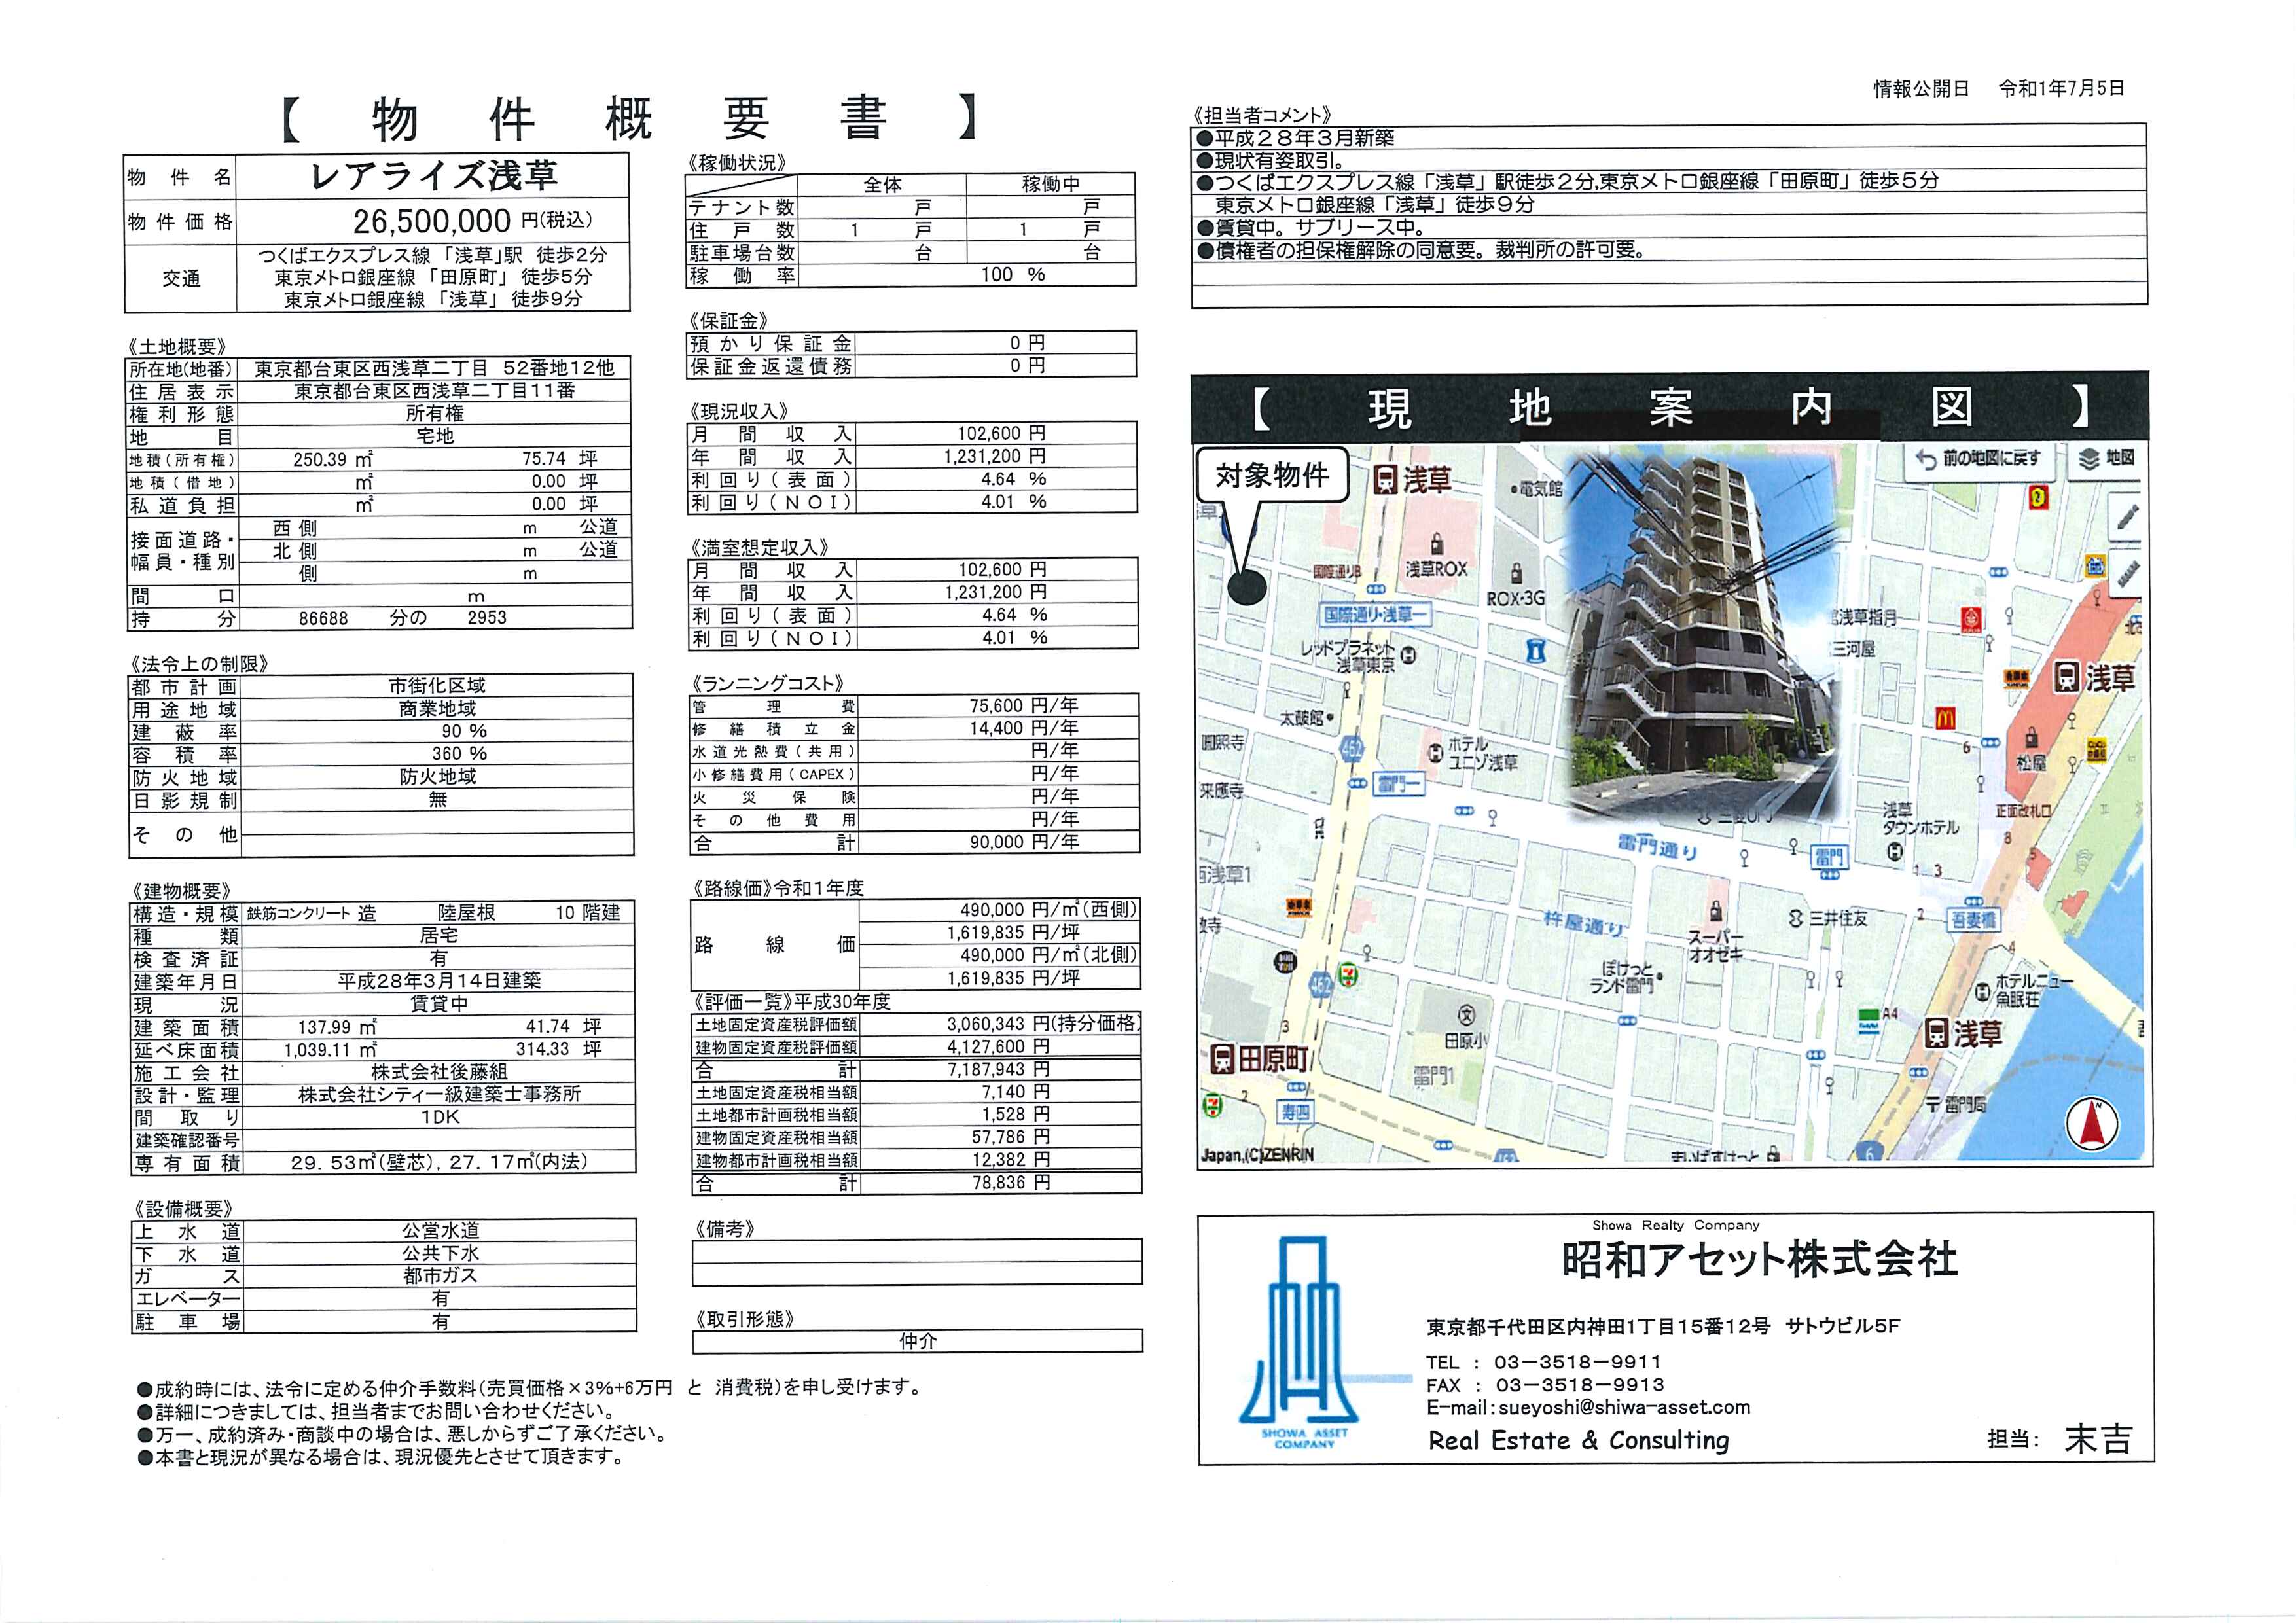Click the 担当 name 末吉

click(x=2098, y=1439)
